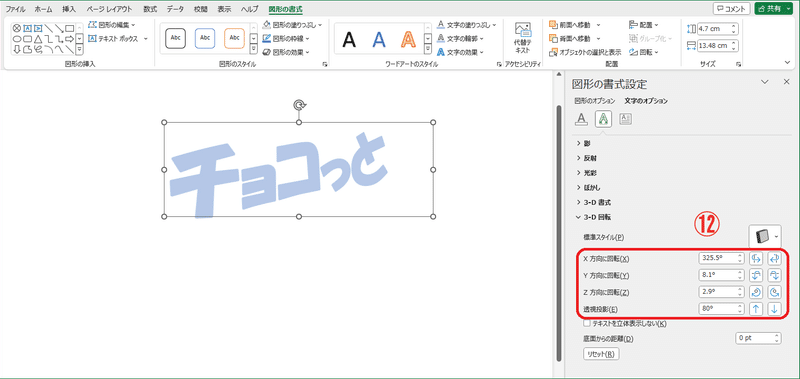
Task: Pick the circled X shape in gallery
Action: pos(16,29)
